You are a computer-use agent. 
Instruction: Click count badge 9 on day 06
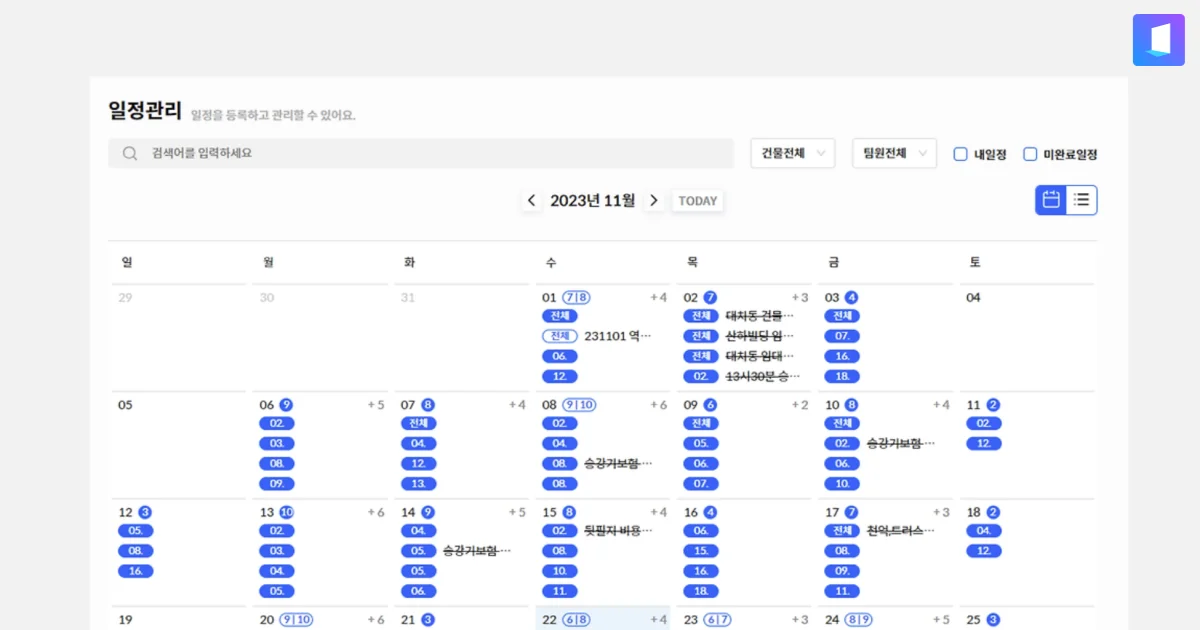coord(286,405)
